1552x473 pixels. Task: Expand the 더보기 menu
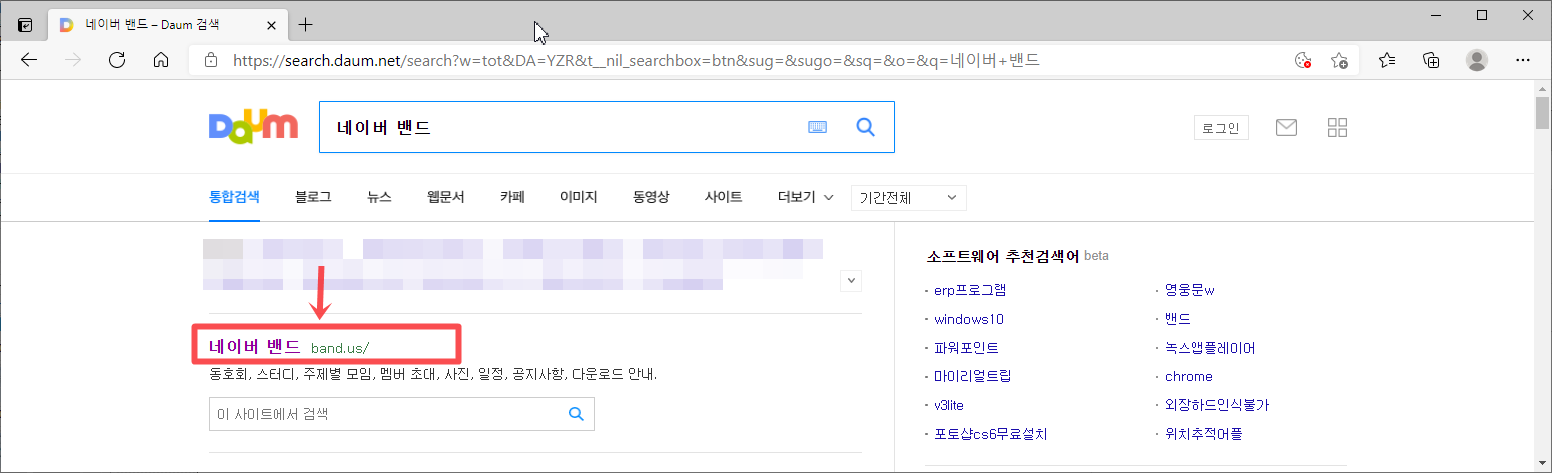coord(806,197)
